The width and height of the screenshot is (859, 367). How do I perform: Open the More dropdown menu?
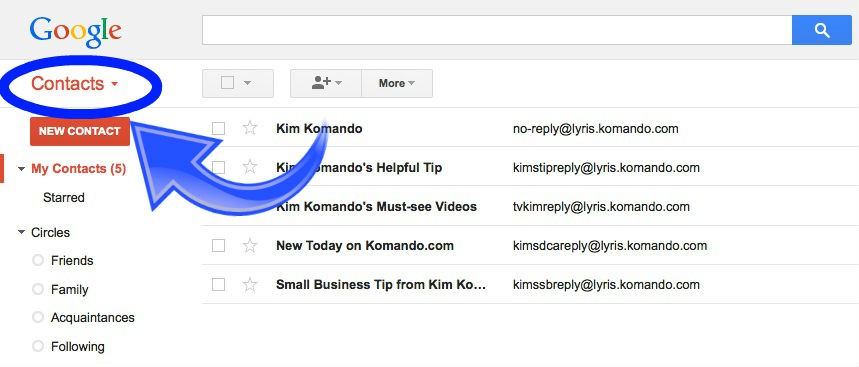(x=397, y=83)
